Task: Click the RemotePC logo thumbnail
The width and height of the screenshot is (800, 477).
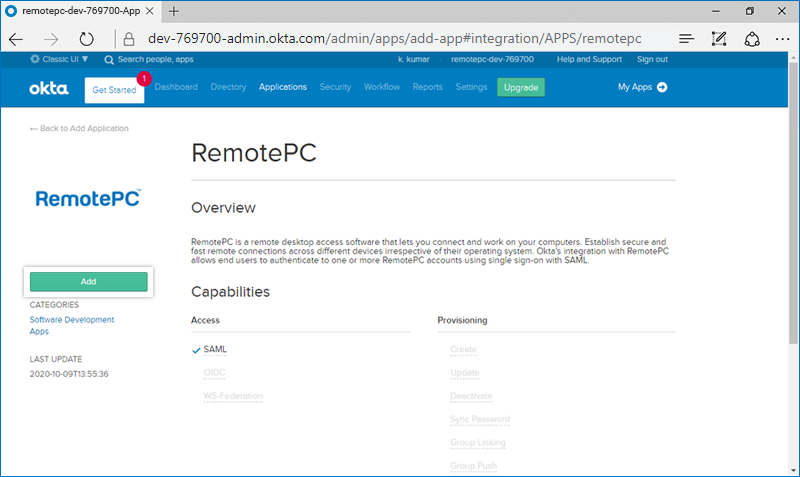Action: pos(88,198)
